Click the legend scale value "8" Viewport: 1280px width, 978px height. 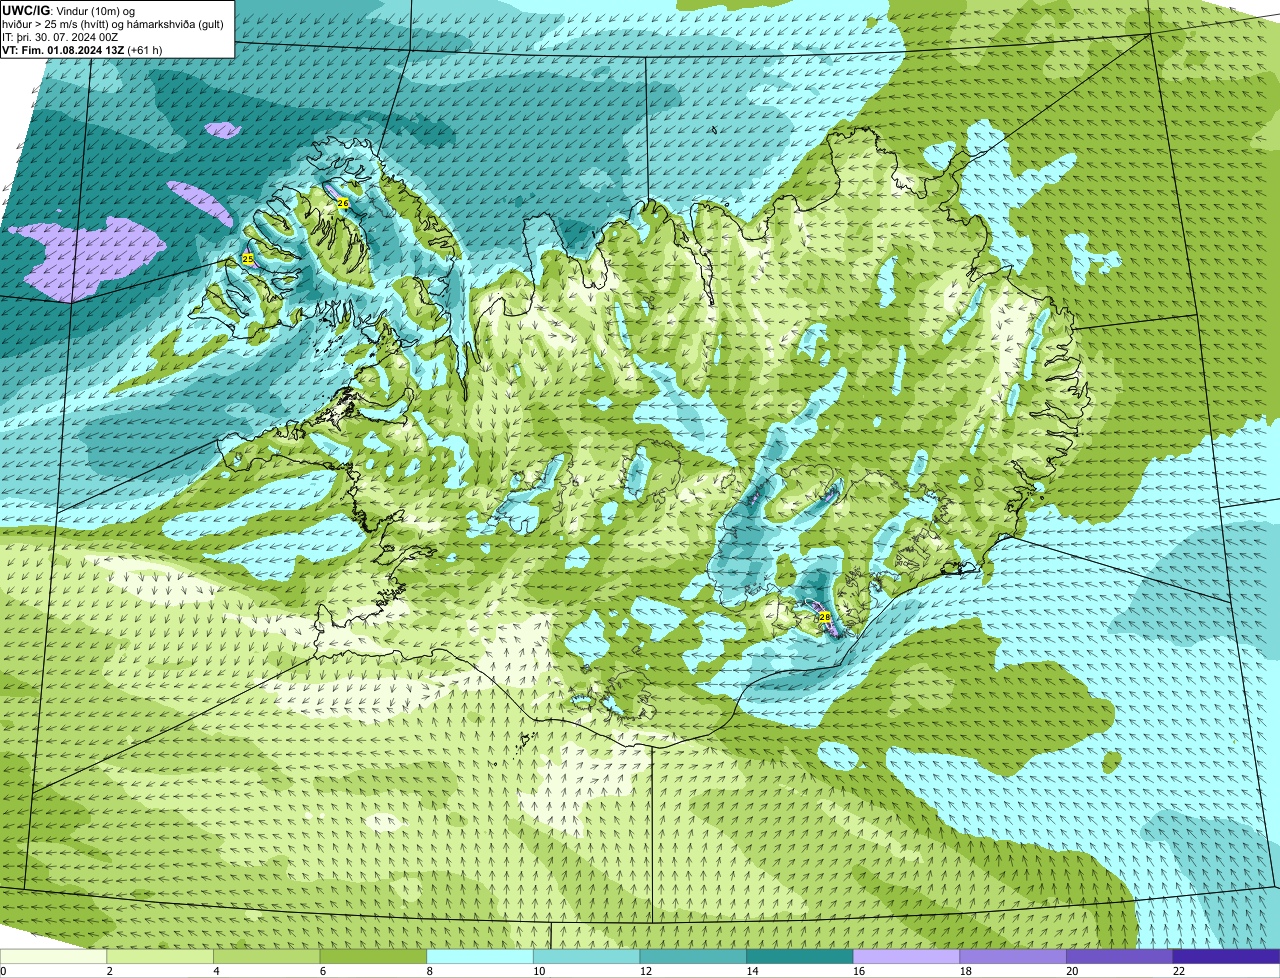tap(429, 971)
